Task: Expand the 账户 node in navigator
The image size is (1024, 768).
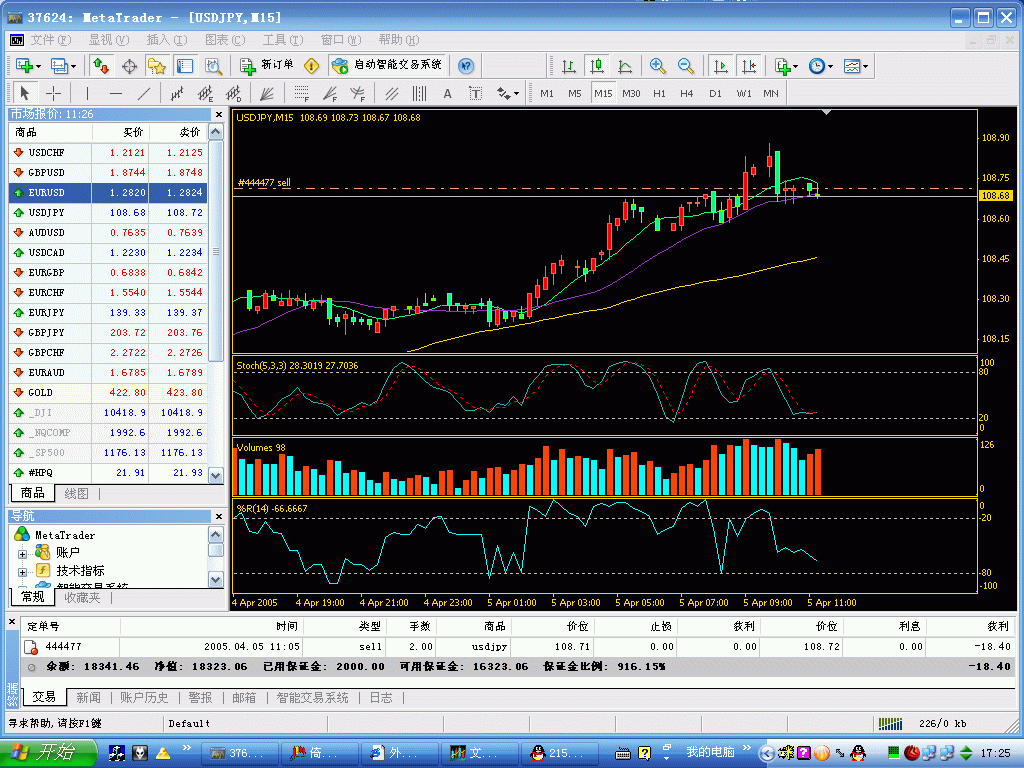Action: 22,553
